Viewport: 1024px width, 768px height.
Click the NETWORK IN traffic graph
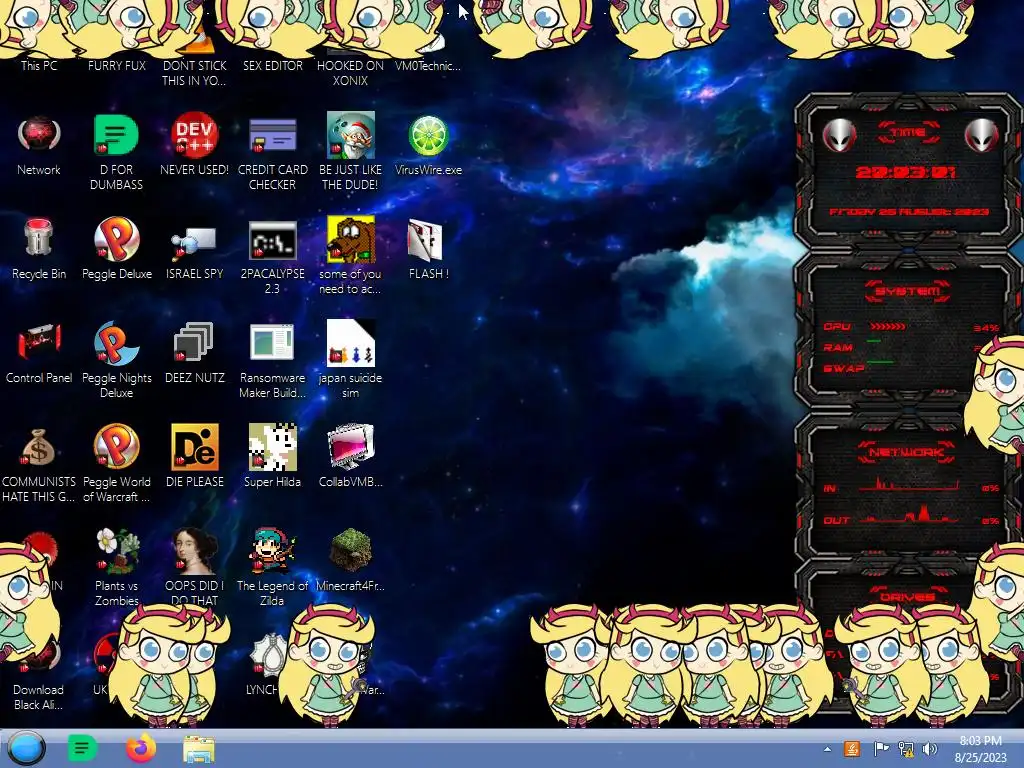[x=908, y=485]
